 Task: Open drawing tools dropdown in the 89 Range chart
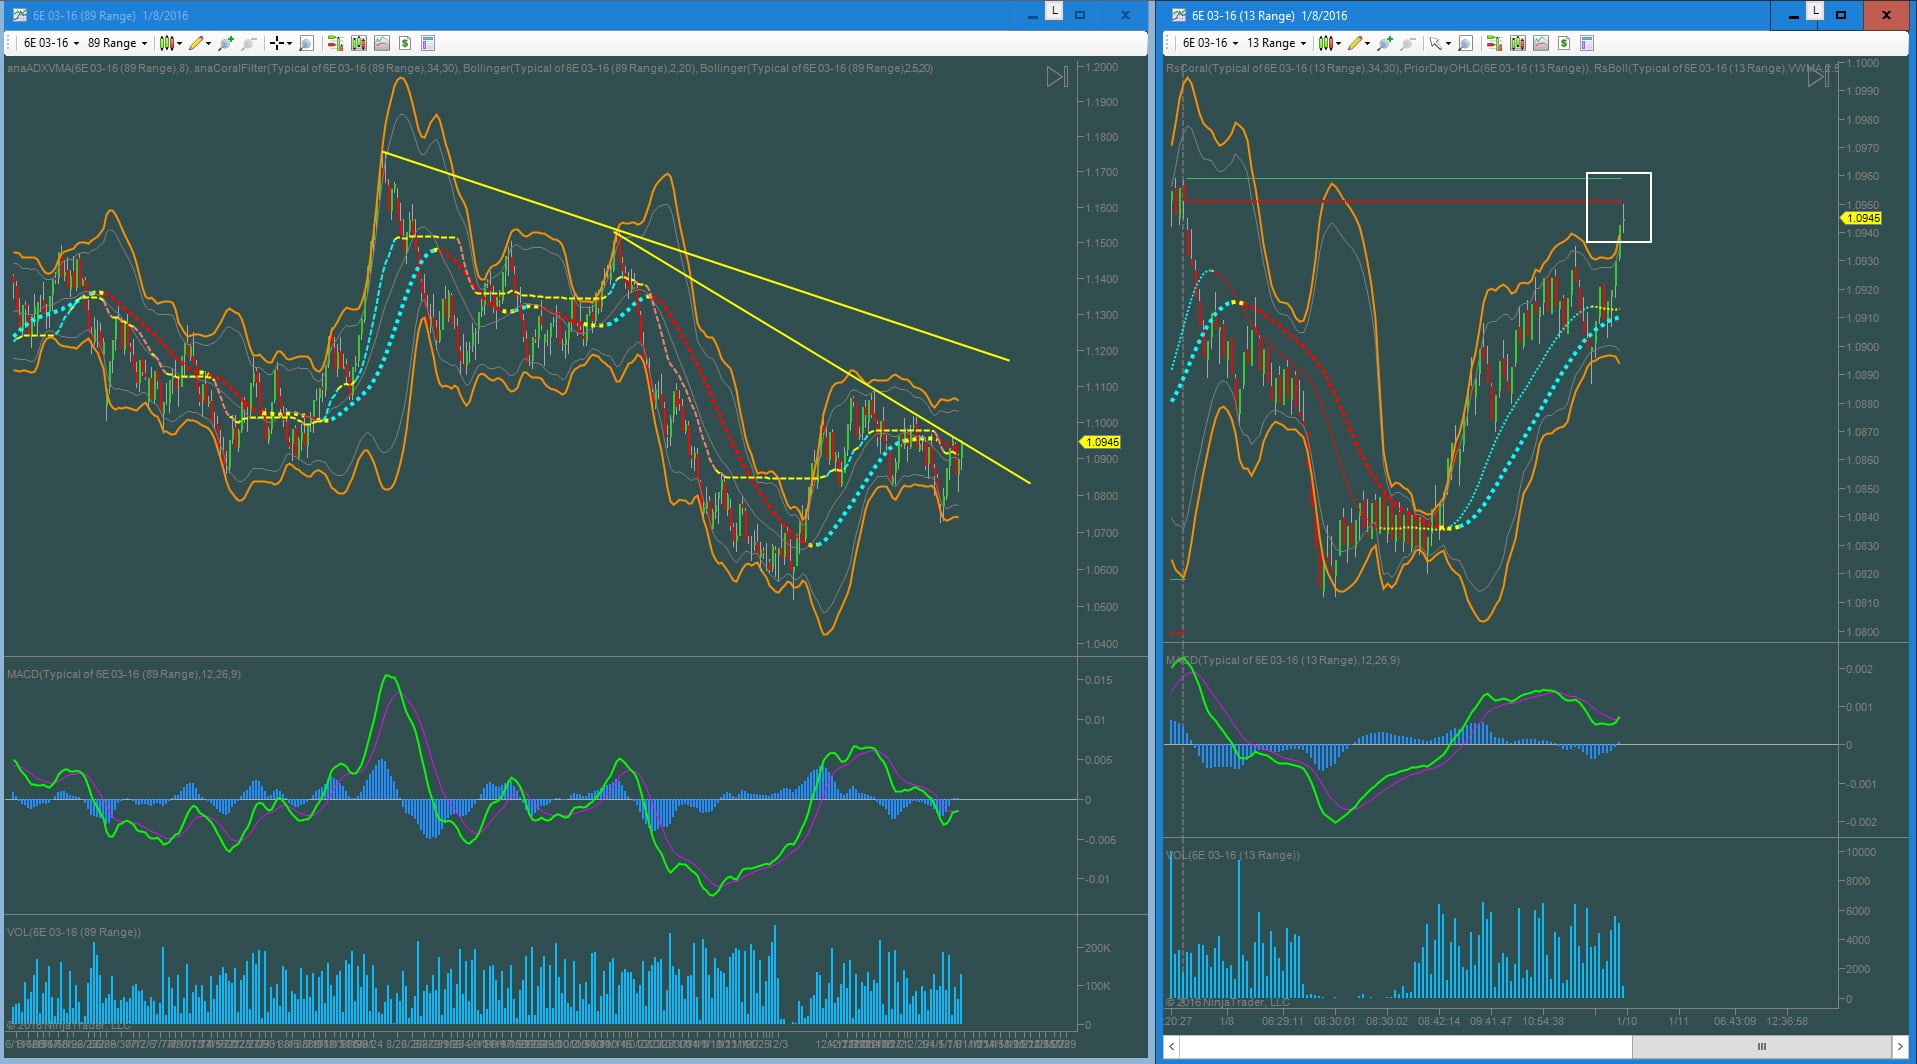pos(208,43)
